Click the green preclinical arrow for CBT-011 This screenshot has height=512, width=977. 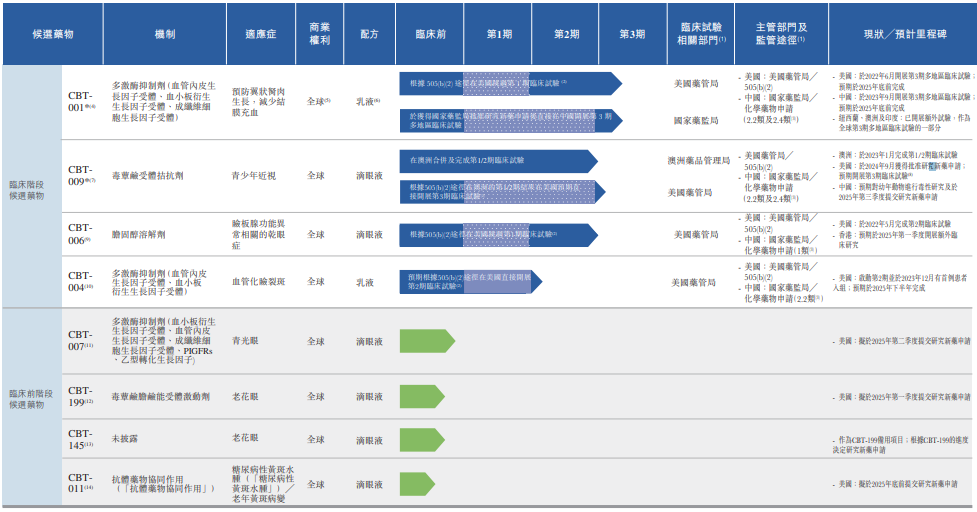(421, 484)
